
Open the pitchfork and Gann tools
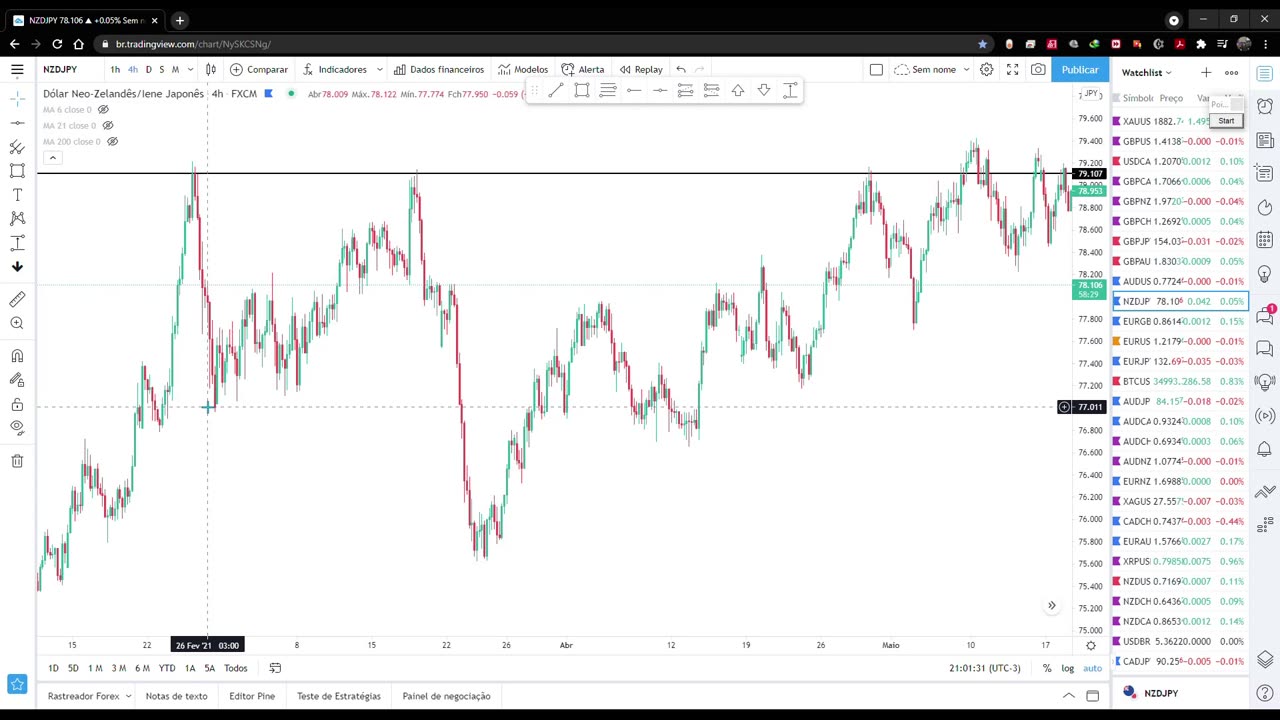pyautogui.click(x=17, y=147)
